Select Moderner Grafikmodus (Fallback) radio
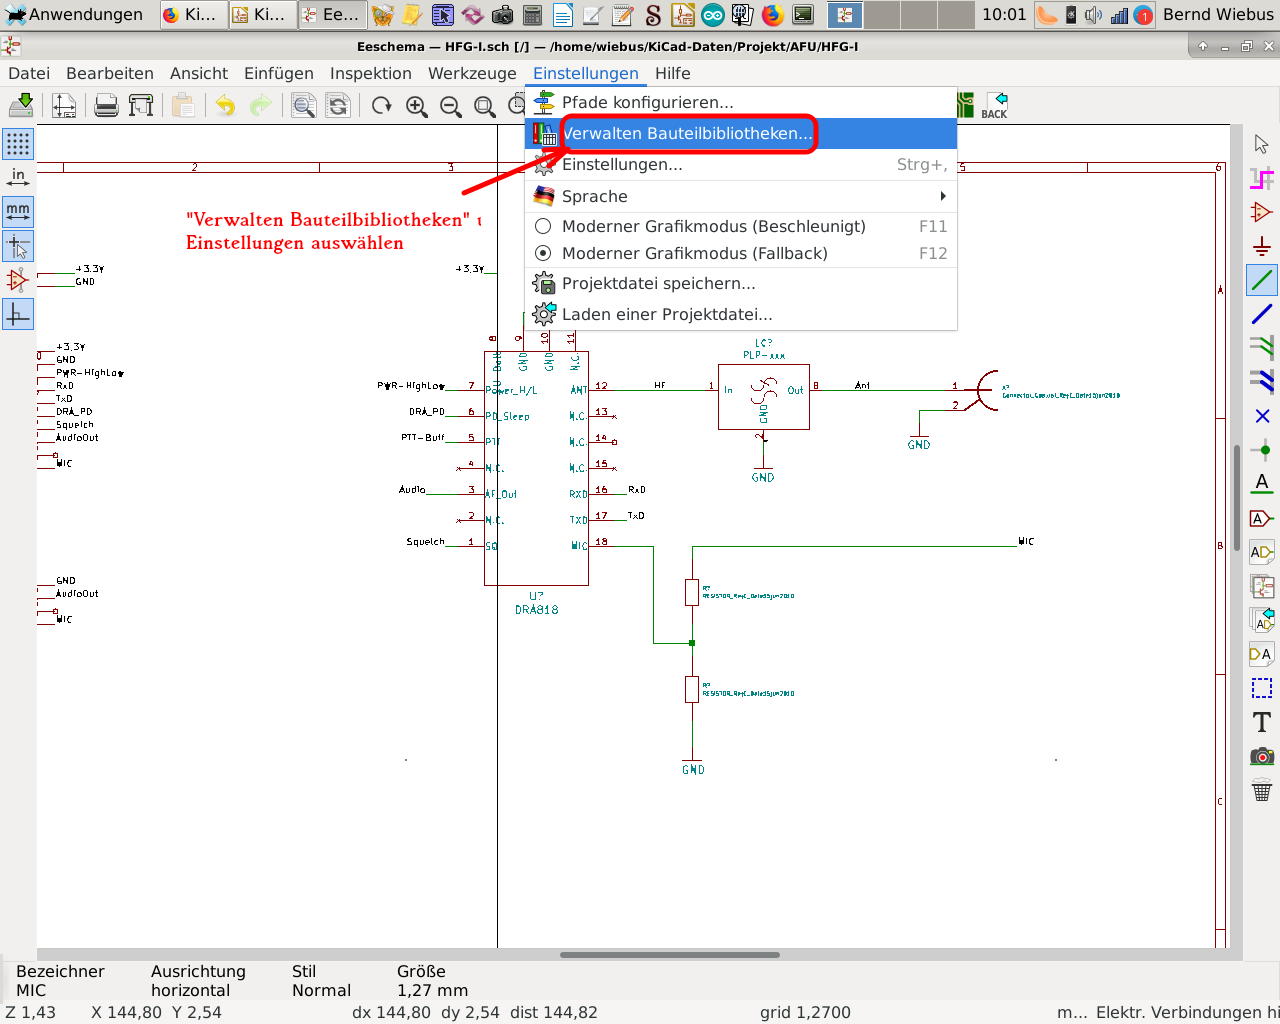The width and height of the screenshot is (1280, 1024). pyautogui.click(x=741, y=253)
